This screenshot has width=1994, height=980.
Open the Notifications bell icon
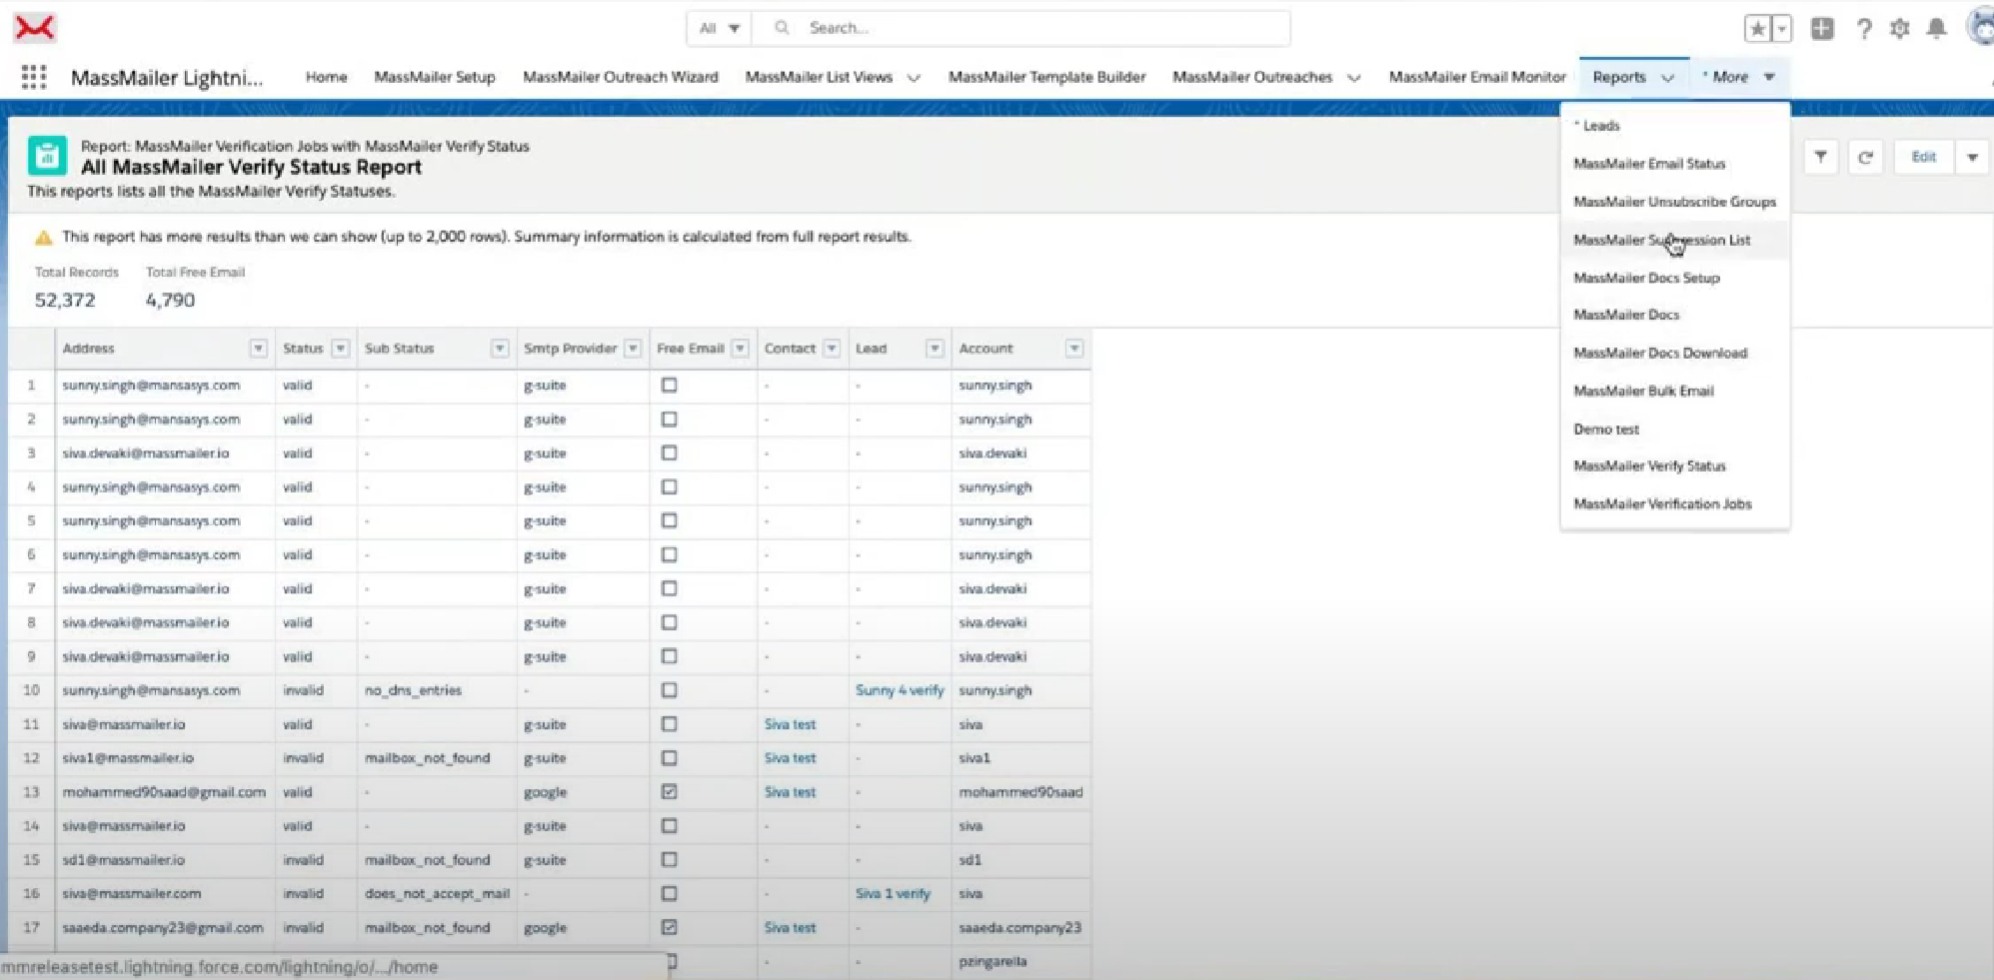pyautogui.click(x=1936, y=29)
